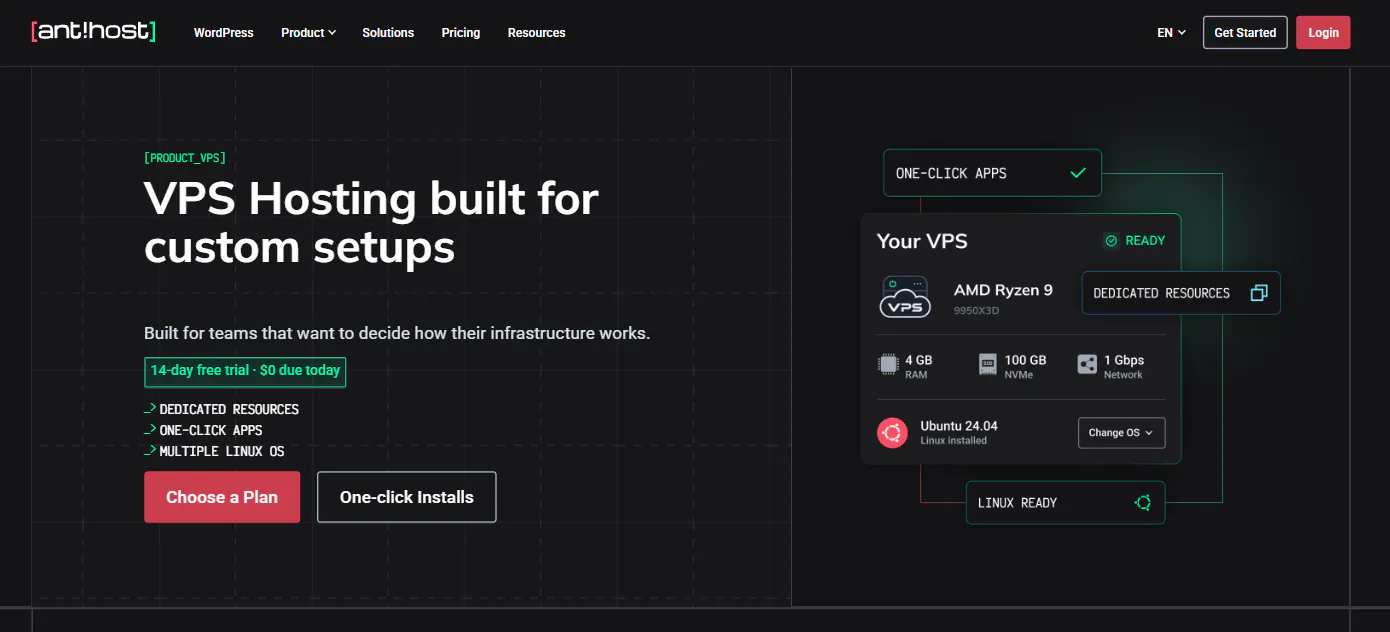Screen dimensions: 1390x632
Task: Open the Resources nav item
Action: [536, 33]
